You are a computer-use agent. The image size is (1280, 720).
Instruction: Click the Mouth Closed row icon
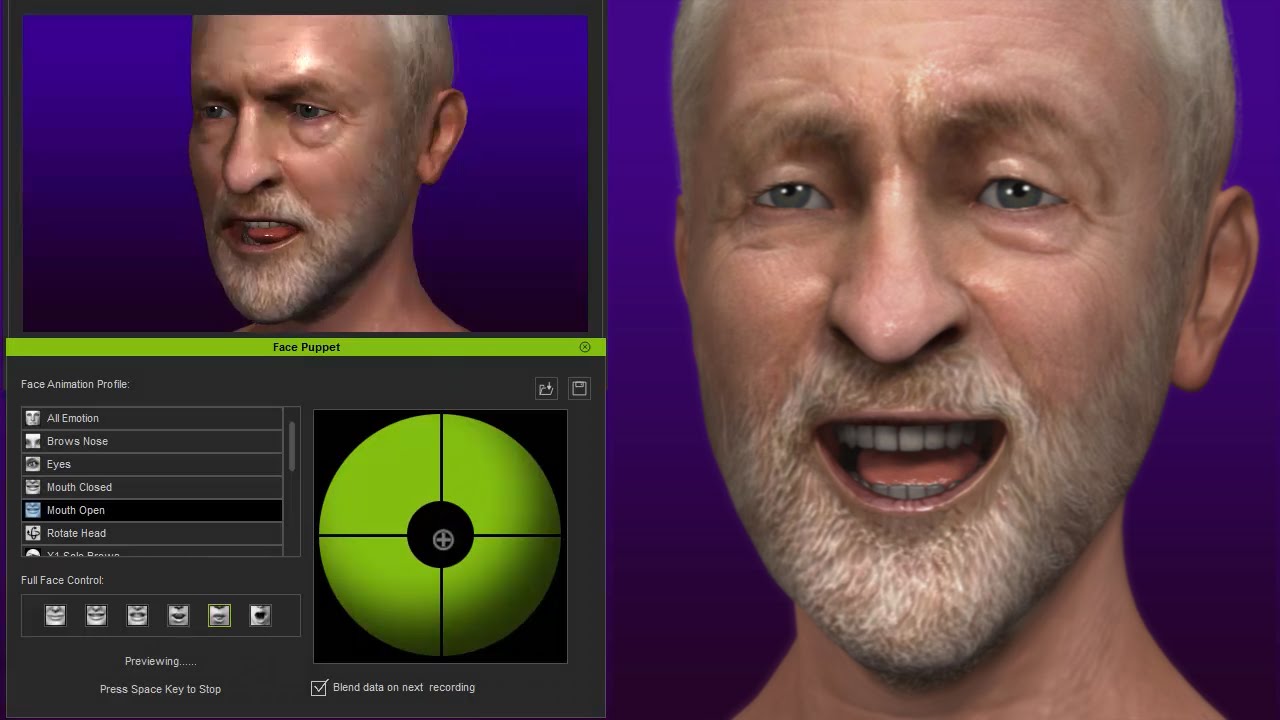33,487
